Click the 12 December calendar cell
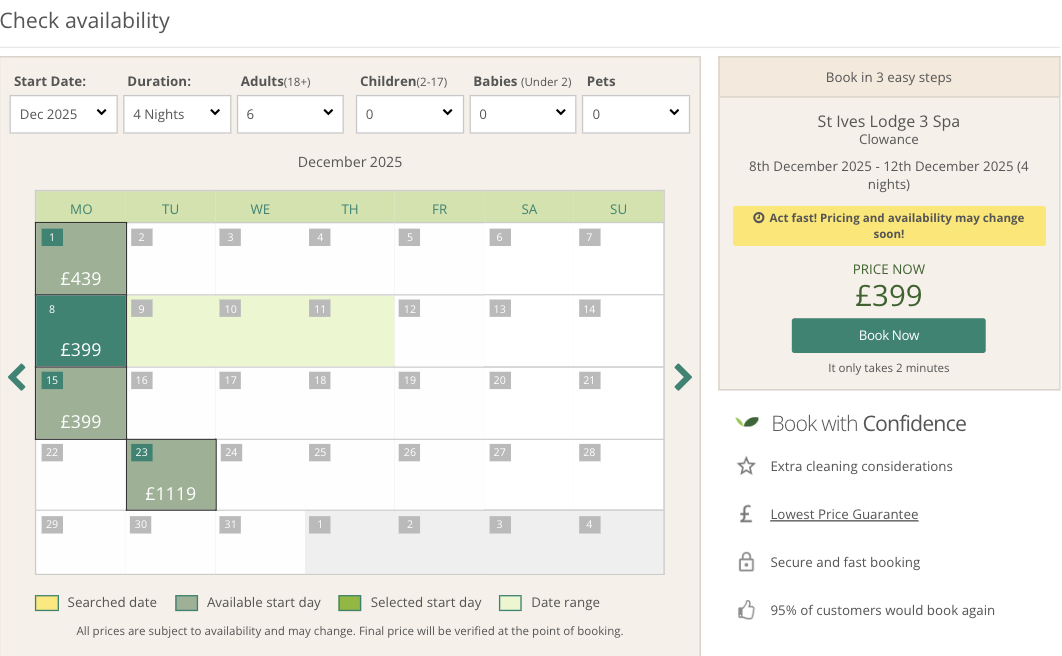The height and width of the screenshot is (656, 1062). tap(439, 331)
